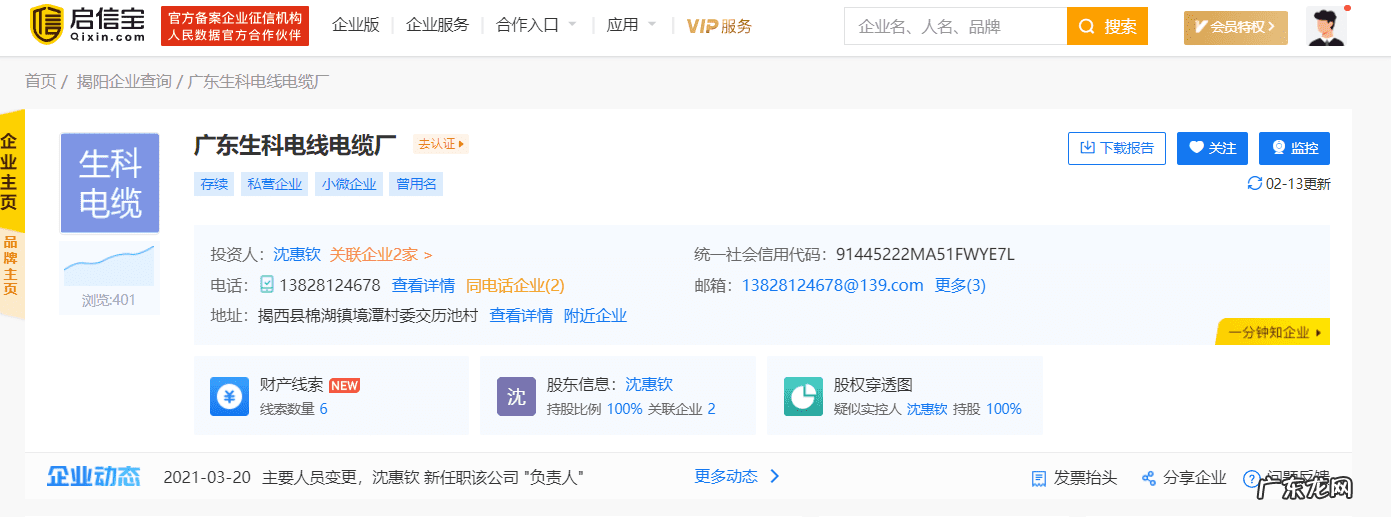Expand the 合作入口 dropdown
This screenshot has height=517, width=1391.
[x=536, y=25]
